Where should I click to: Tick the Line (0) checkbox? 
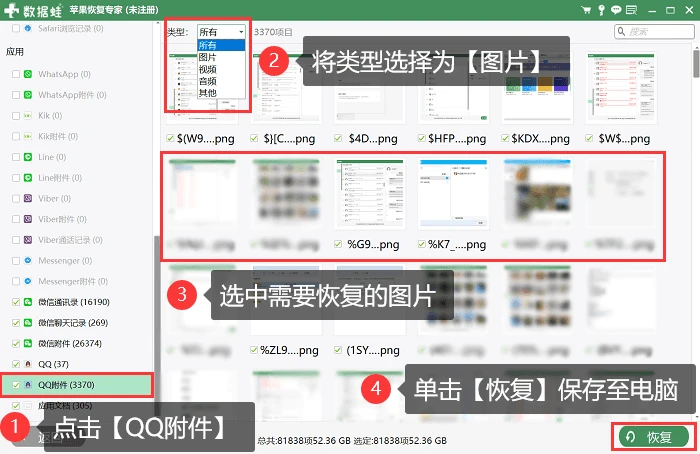click(x=16, y=157)
